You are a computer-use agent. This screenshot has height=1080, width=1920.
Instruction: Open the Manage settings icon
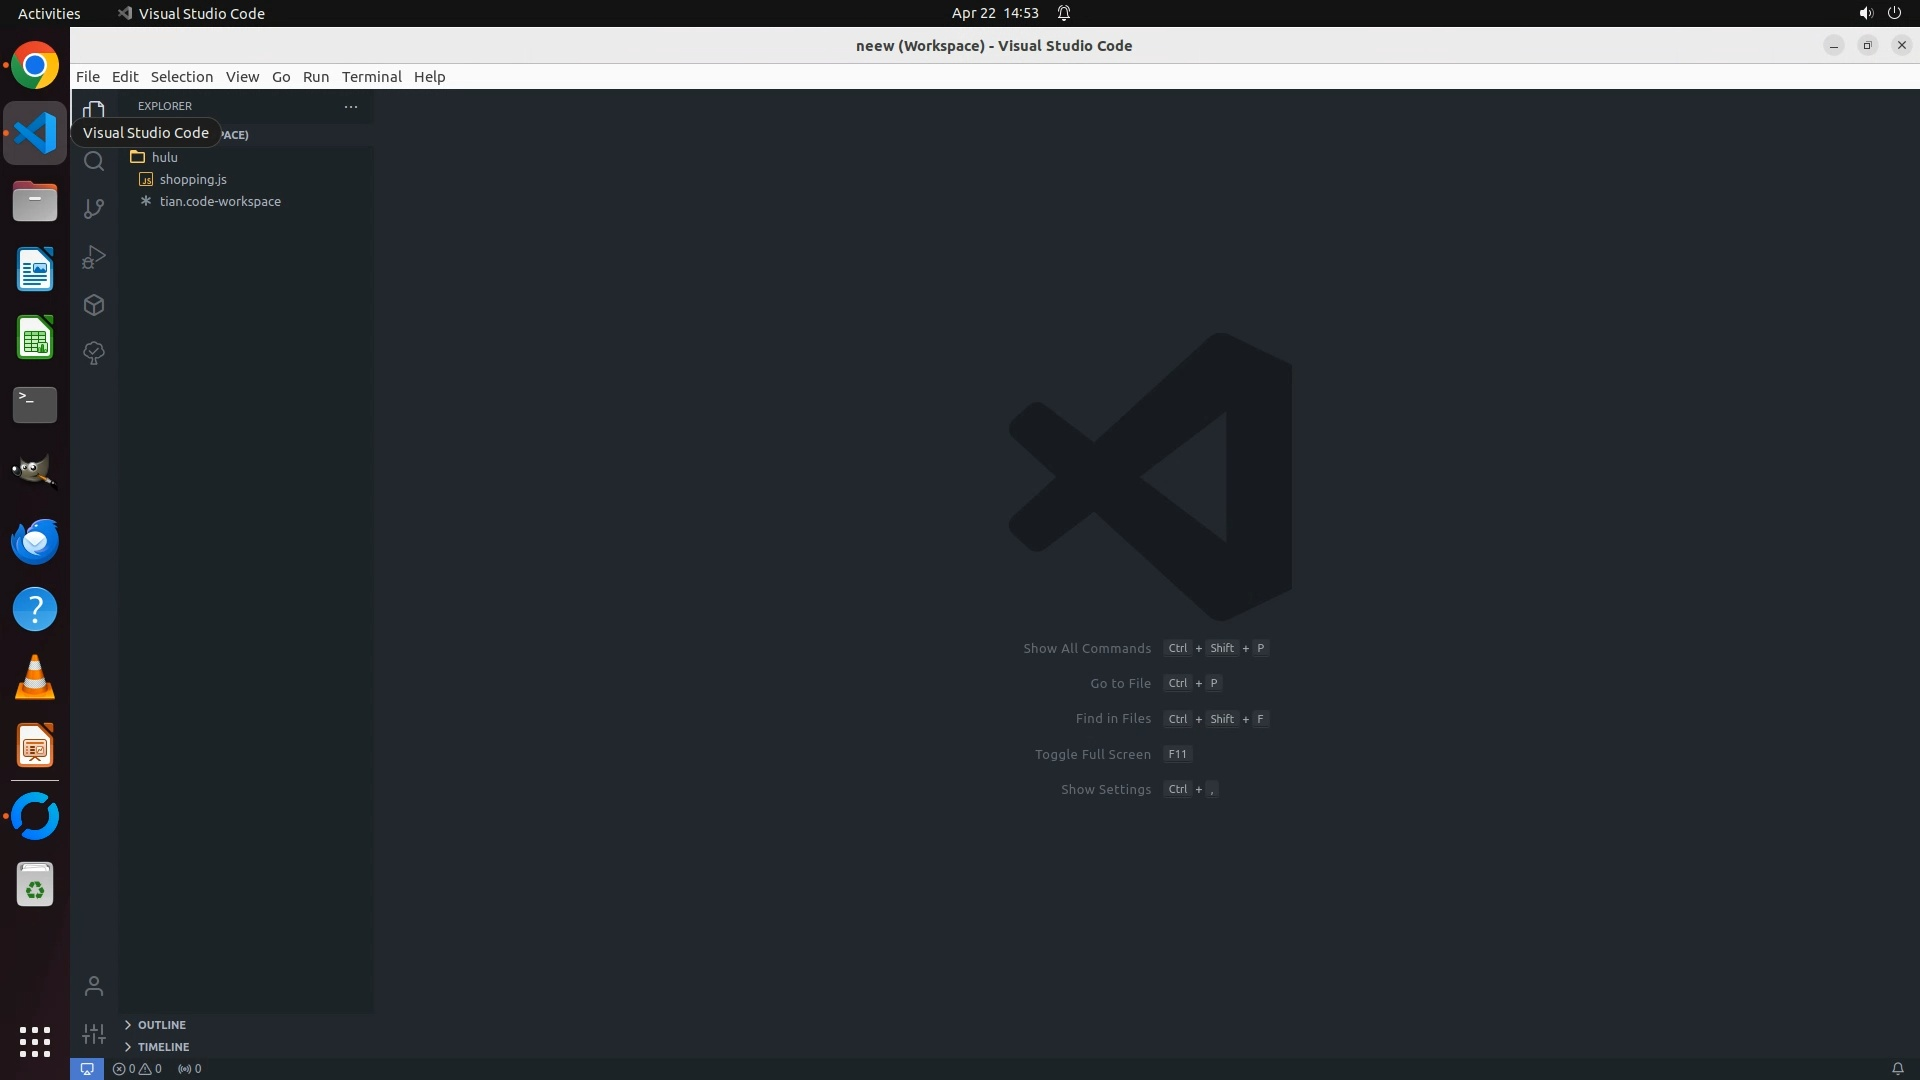coord(94,1034)
